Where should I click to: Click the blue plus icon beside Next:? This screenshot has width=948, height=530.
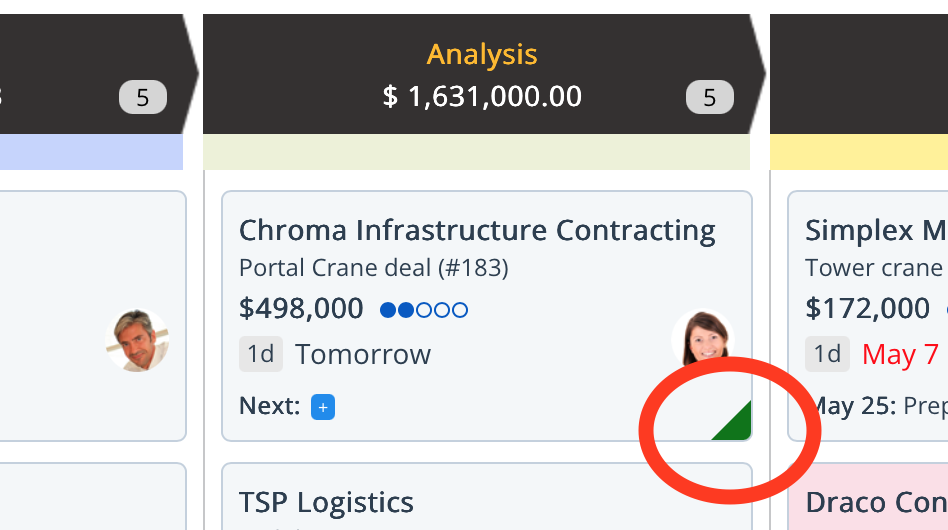point(322,407)
